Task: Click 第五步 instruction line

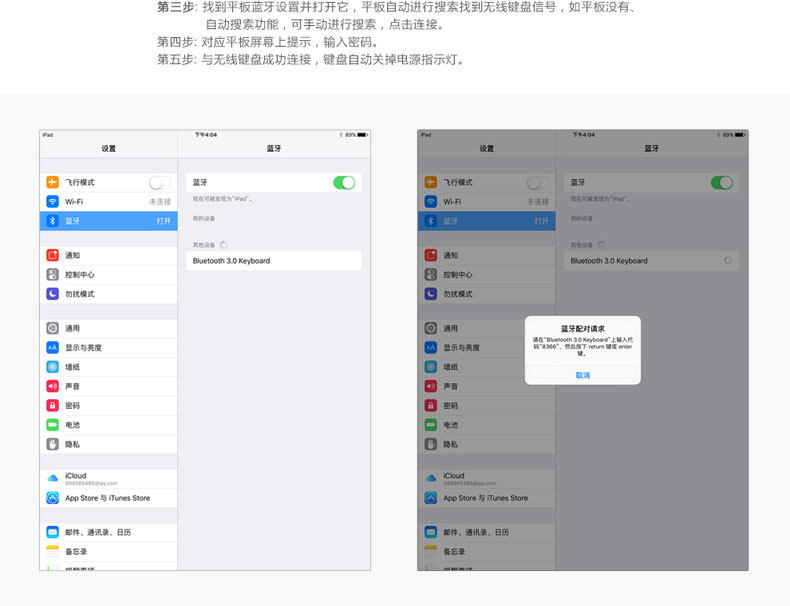Action: coord(310,59)
